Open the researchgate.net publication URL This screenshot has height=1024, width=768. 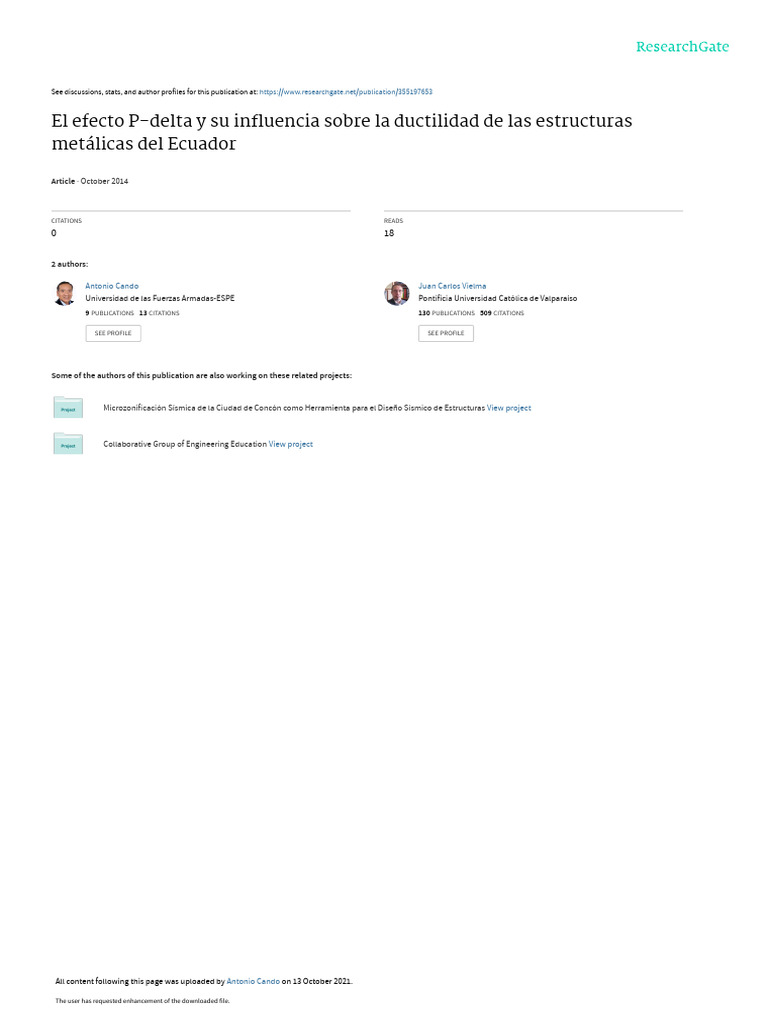(346, 92)
